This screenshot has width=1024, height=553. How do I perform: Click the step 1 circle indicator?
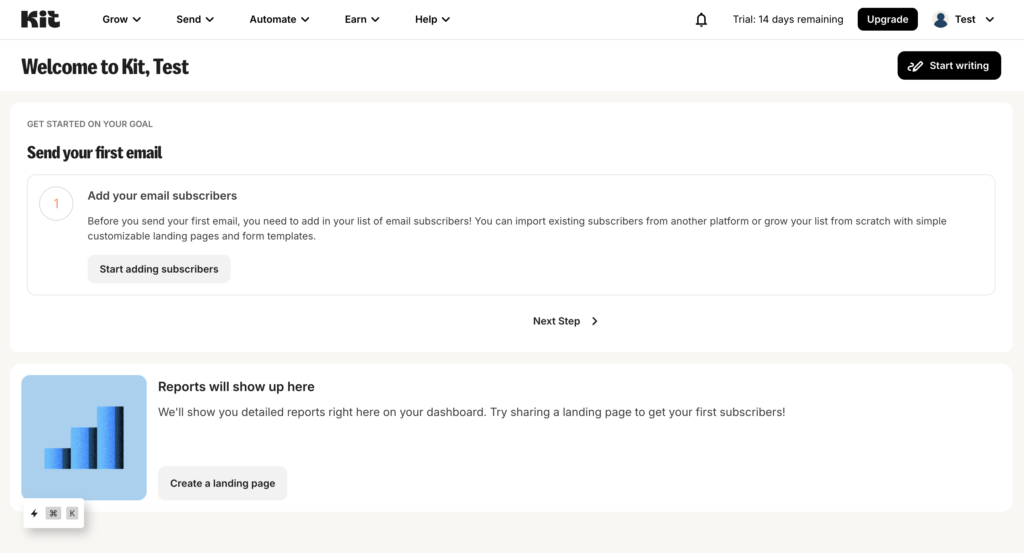[56, 204]
